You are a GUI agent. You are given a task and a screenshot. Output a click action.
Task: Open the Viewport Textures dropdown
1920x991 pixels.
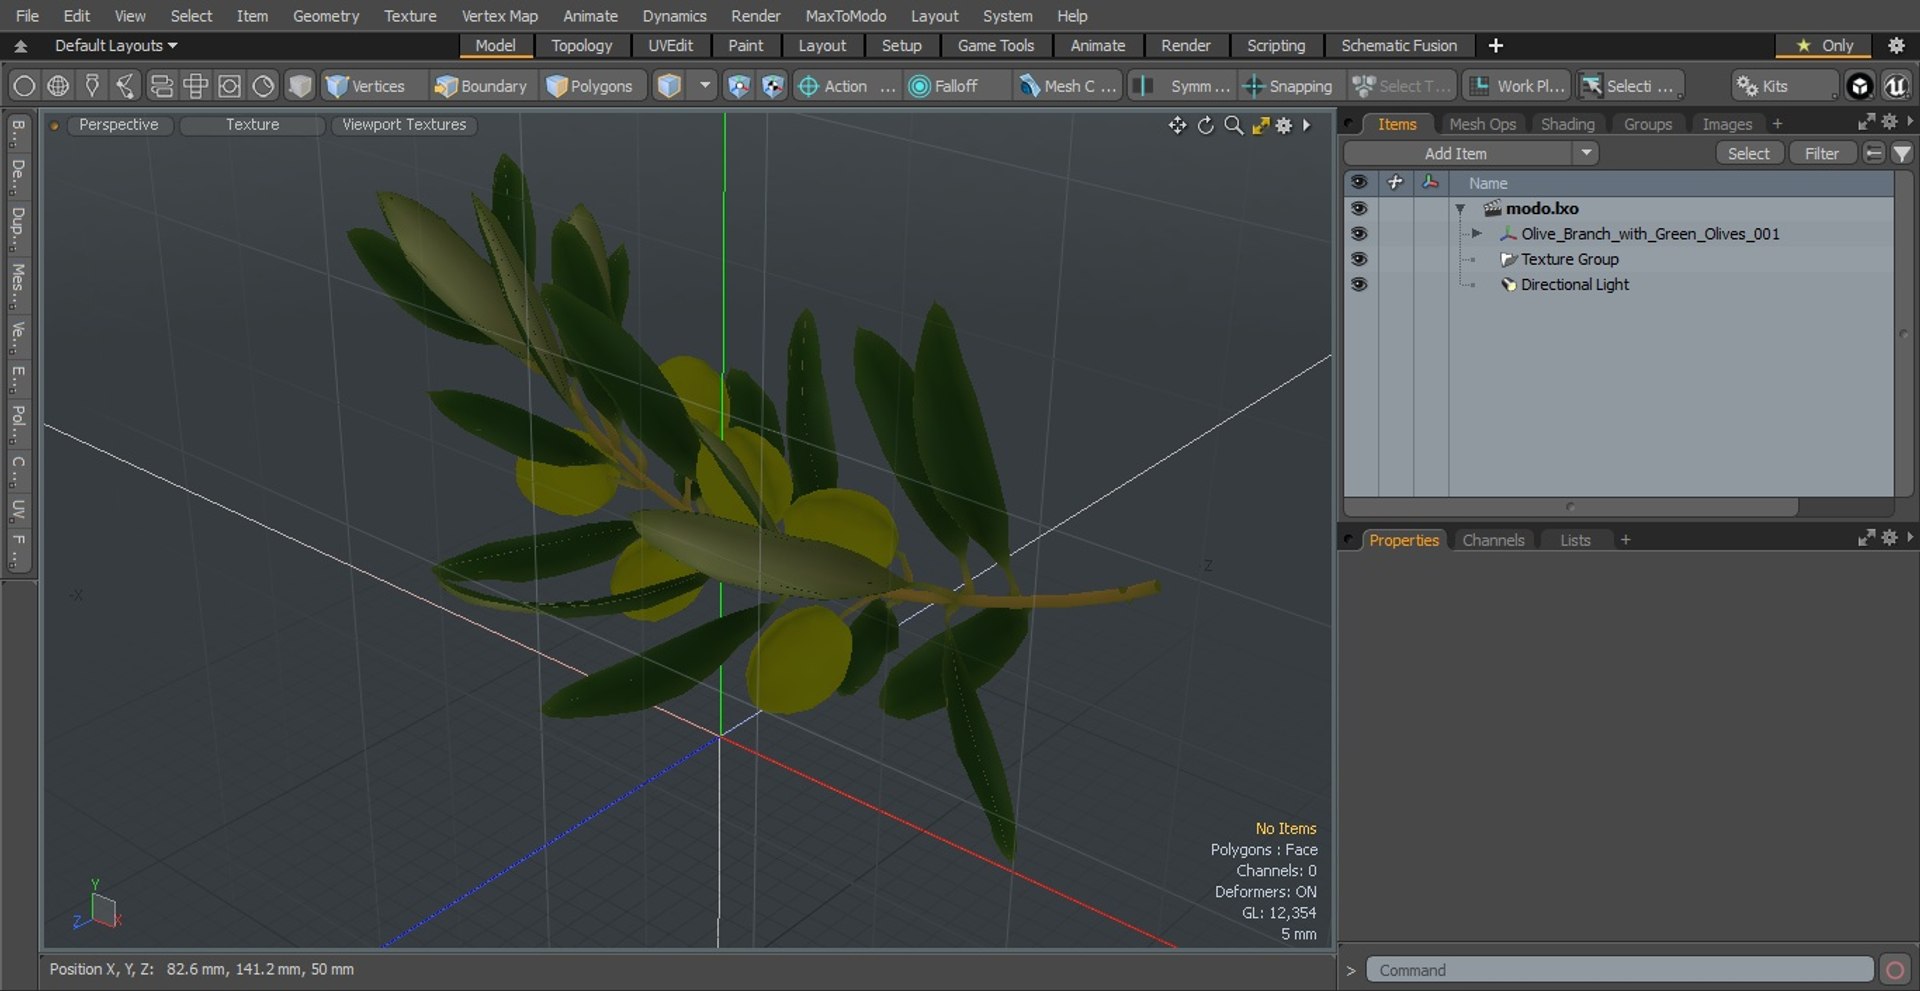coord(404,125)
